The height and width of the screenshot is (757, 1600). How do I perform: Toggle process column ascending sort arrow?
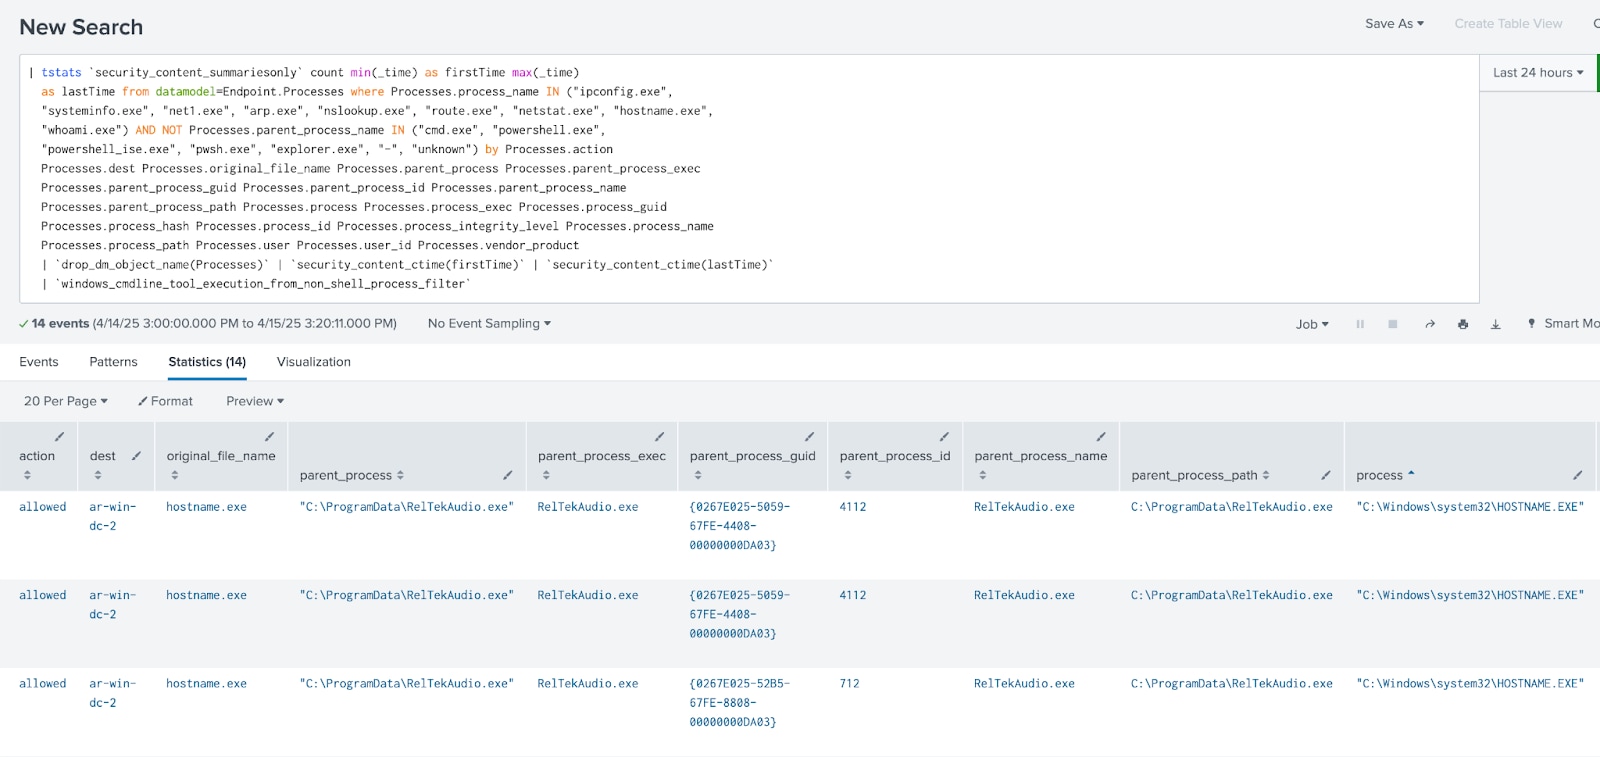1411,474
